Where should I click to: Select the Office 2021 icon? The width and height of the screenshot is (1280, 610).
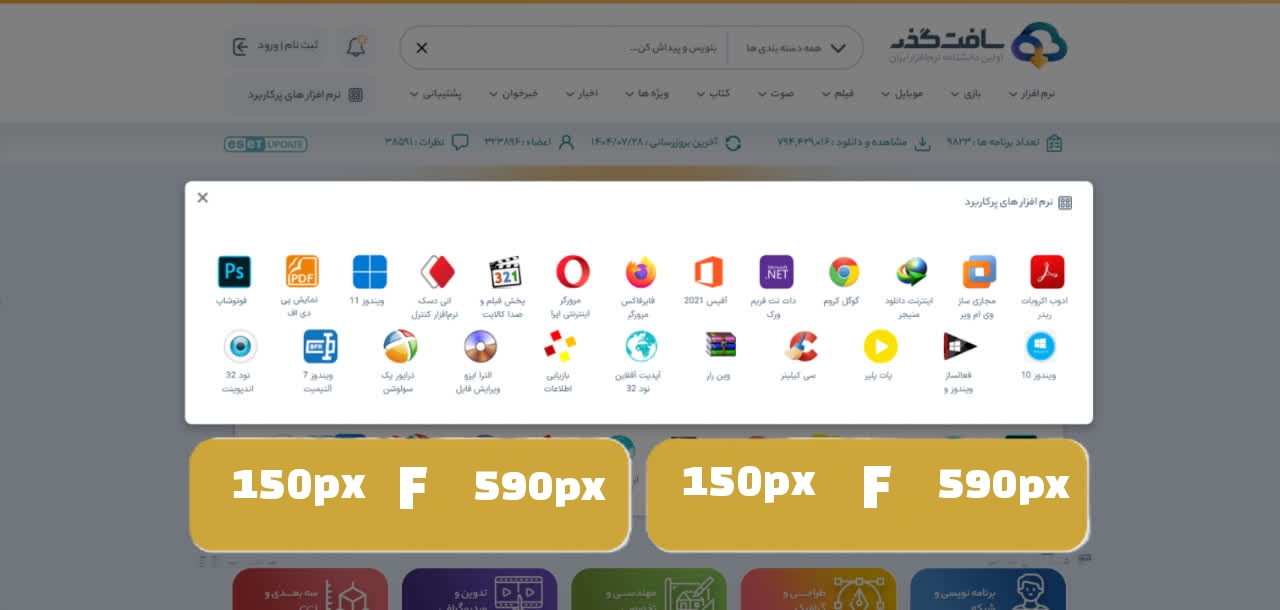(708, 272)
